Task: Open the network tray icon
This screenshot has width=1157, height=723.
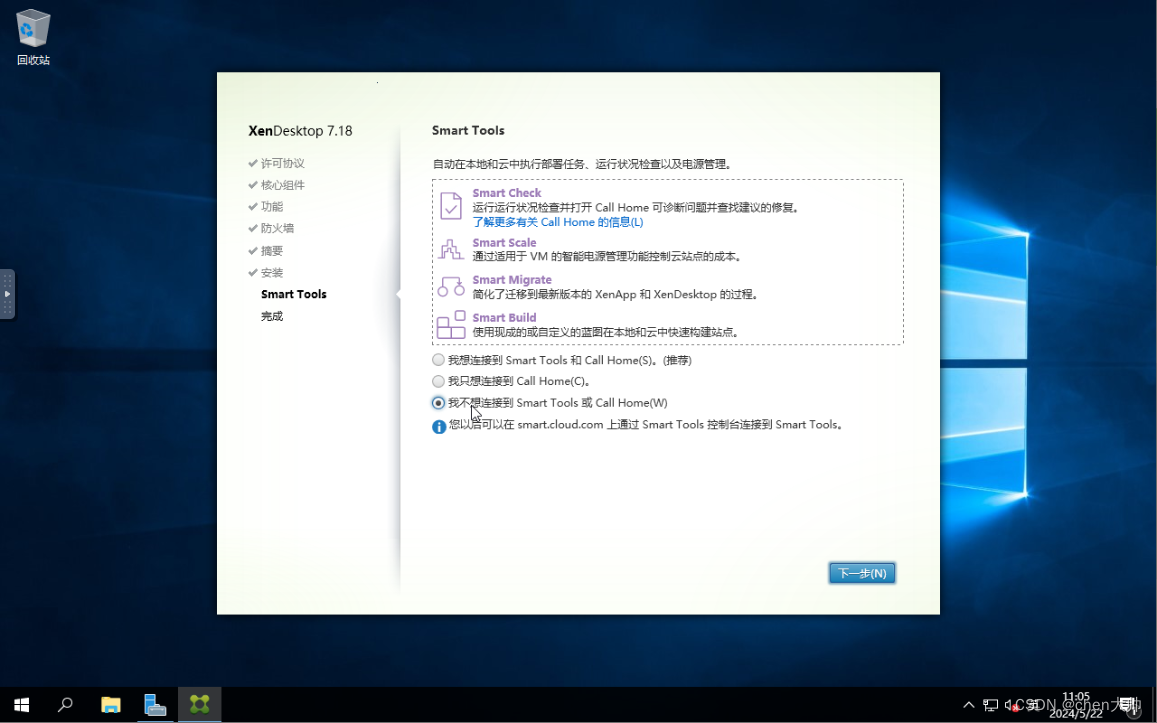Action: pos(990,705)
